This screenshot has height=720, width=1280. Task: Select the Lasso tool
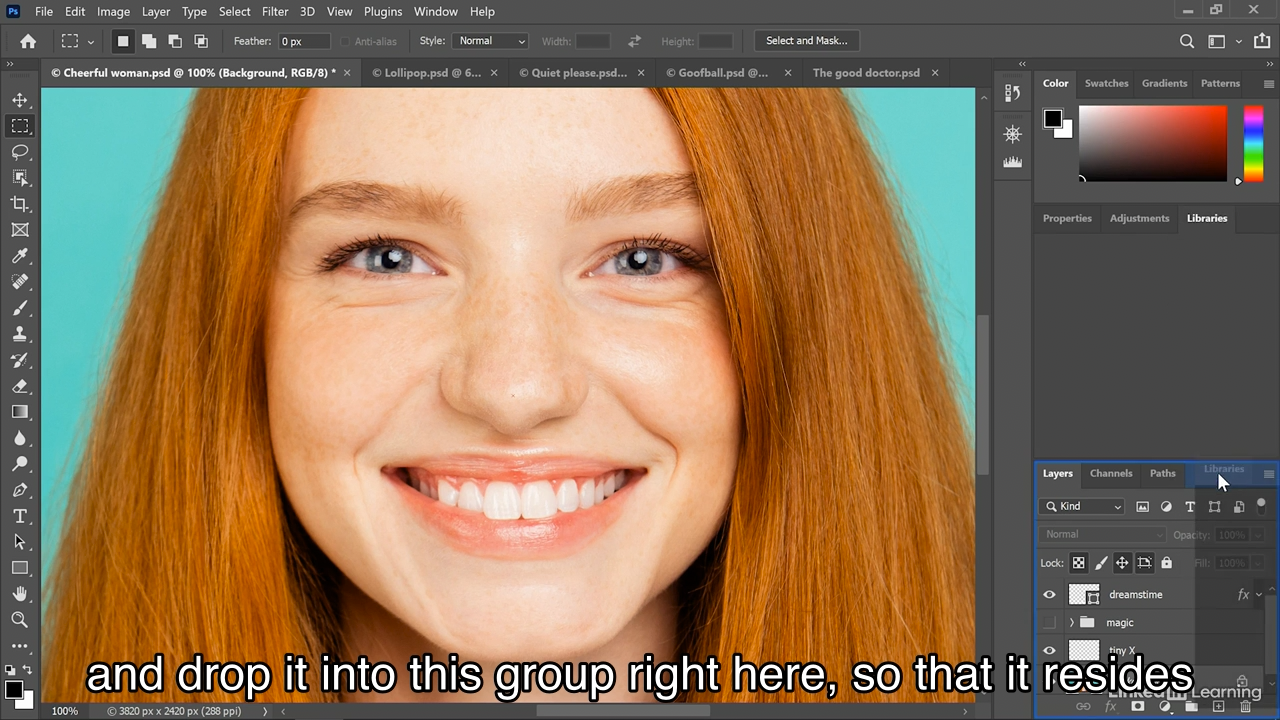20,152
